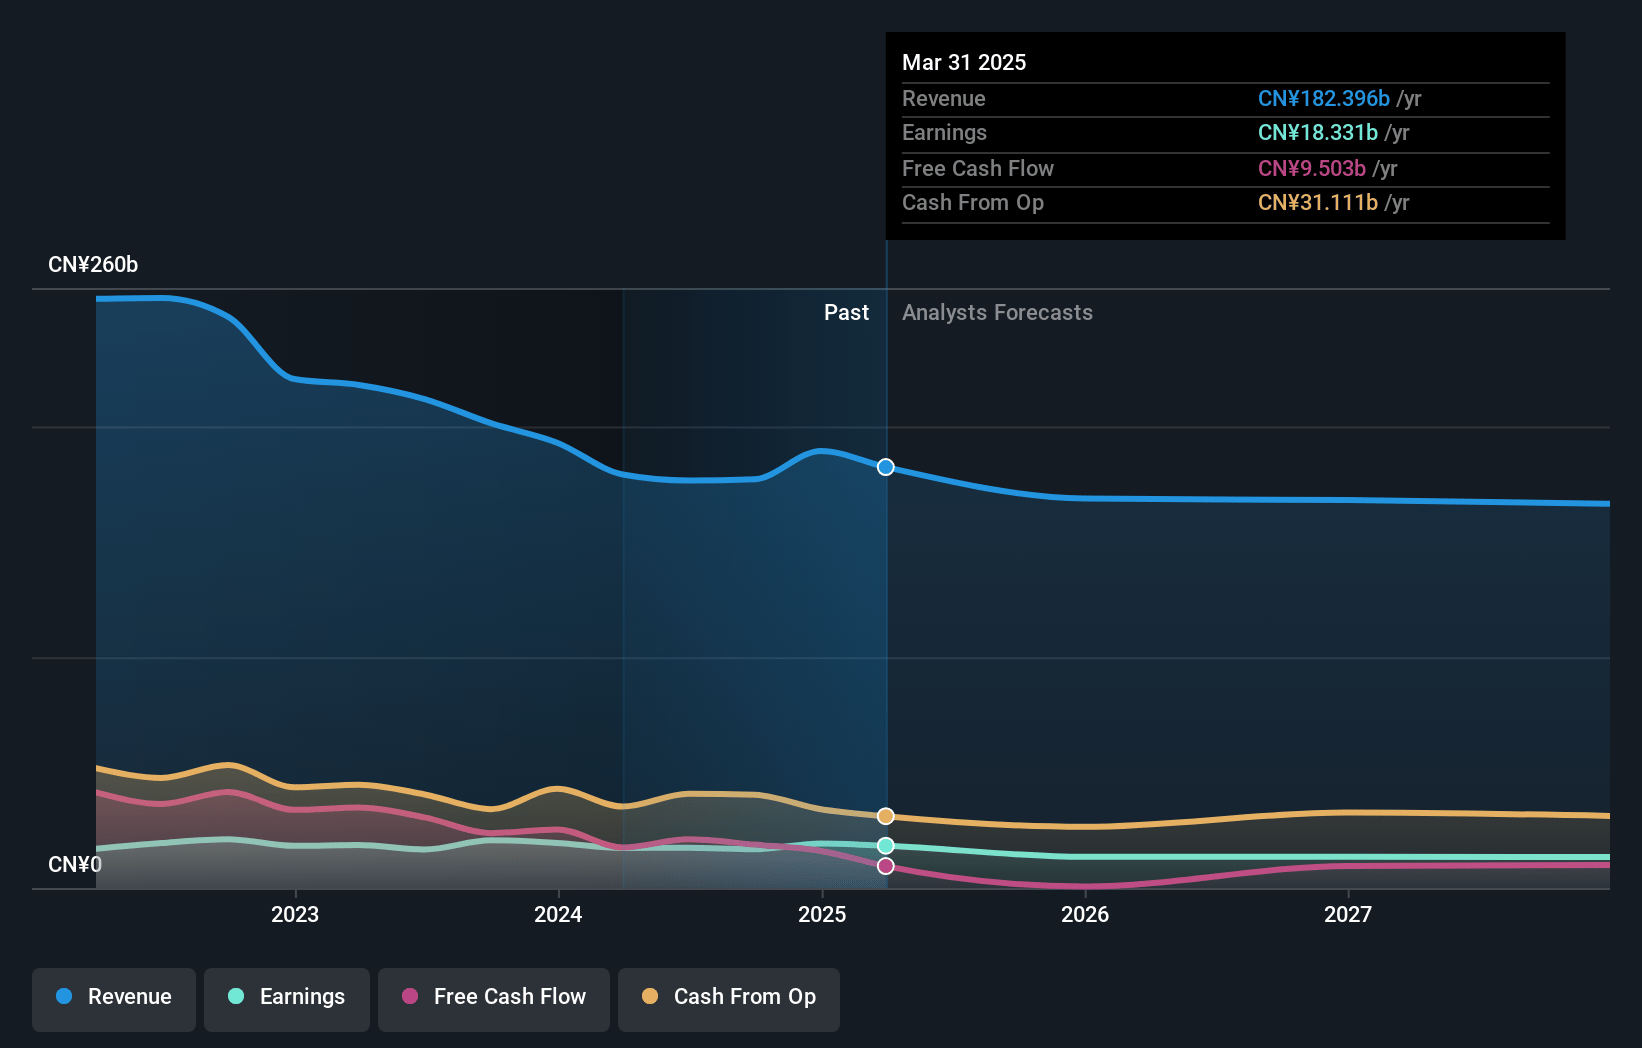
Task: Click the 2024 x-axis label
Action: (x=558, y=914)
